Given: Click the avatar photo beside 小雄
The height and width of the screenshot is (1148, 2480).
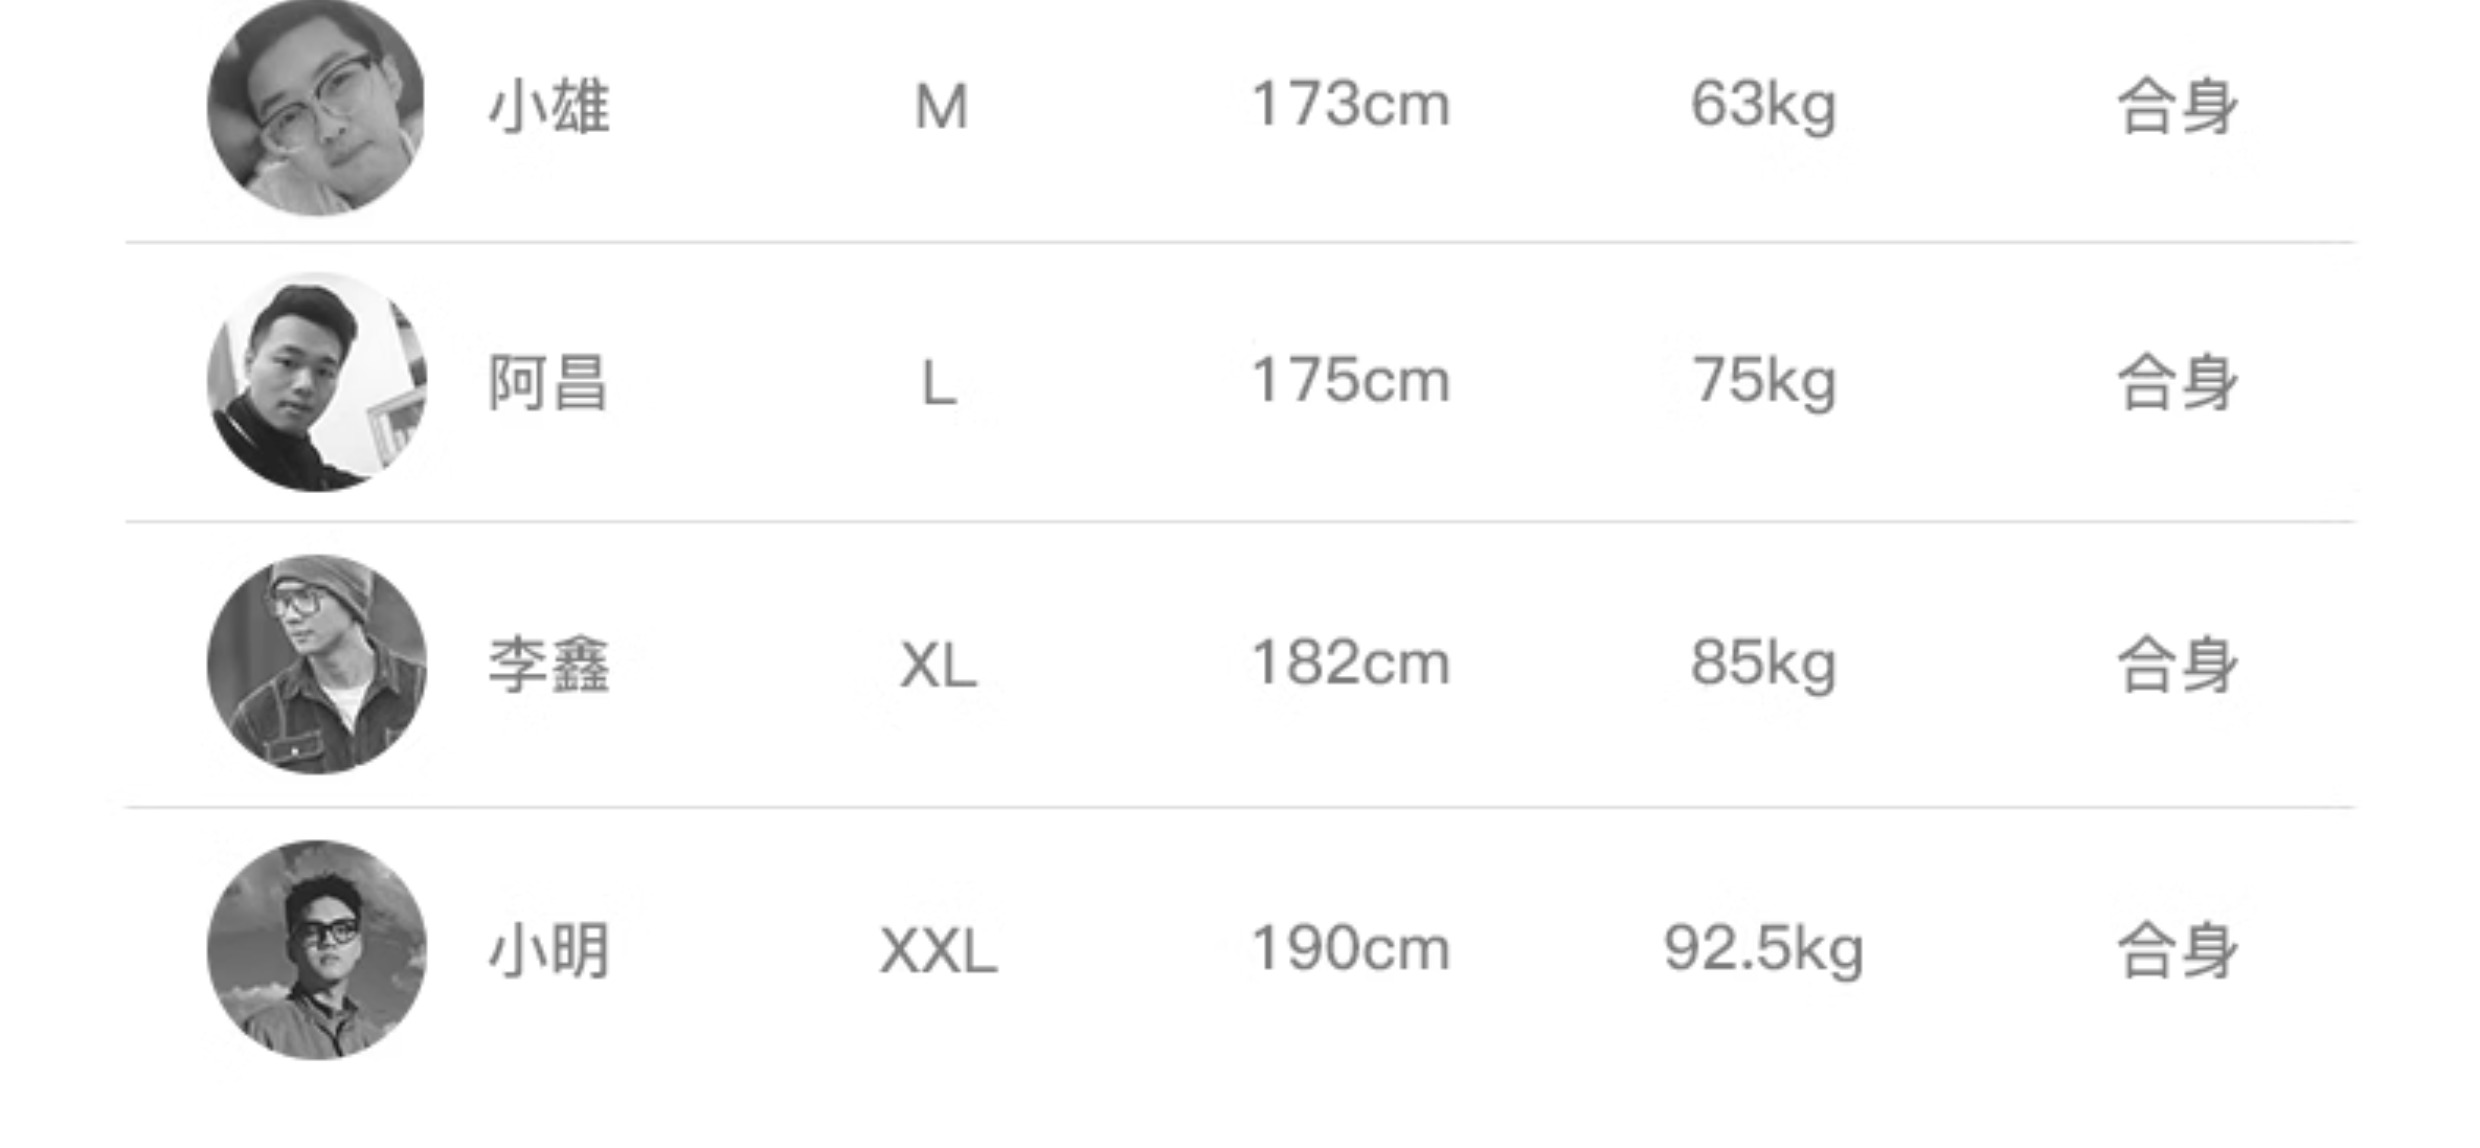Looking at the screenshot, I should pyautogui.click(x=316, y=106).
